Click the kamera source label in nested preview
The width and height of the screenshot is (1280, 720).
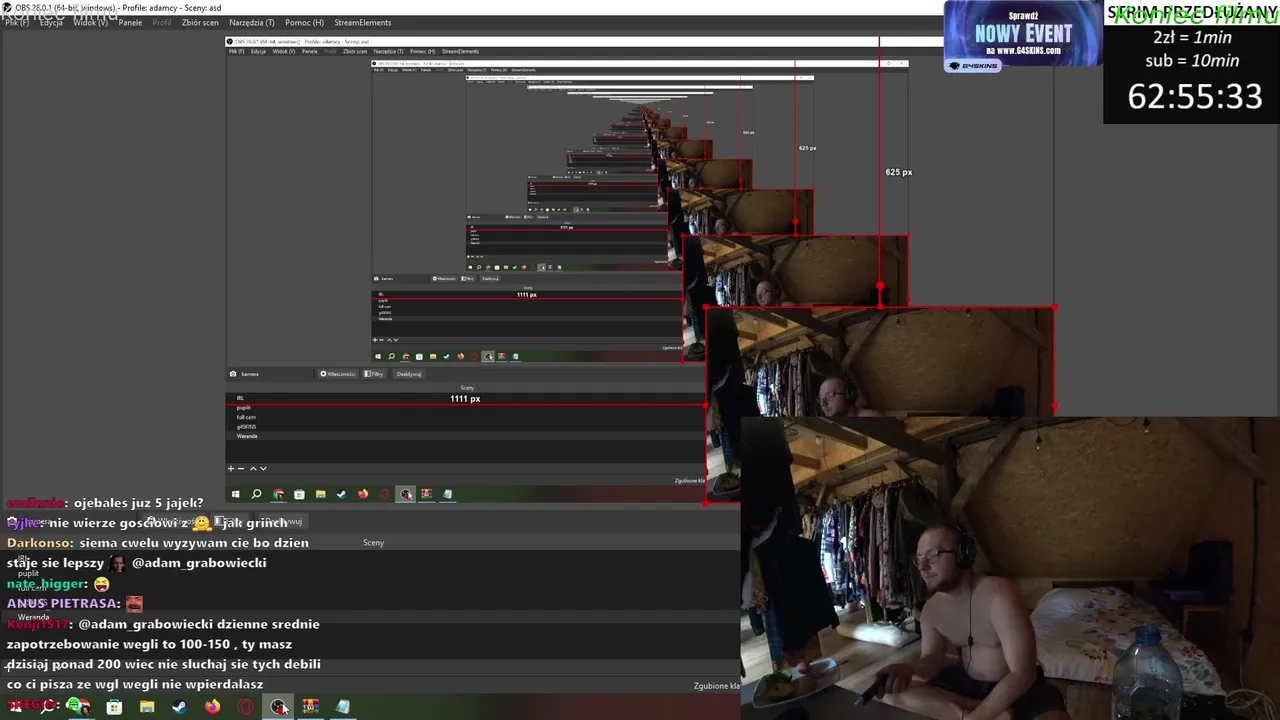coord(249,374)
